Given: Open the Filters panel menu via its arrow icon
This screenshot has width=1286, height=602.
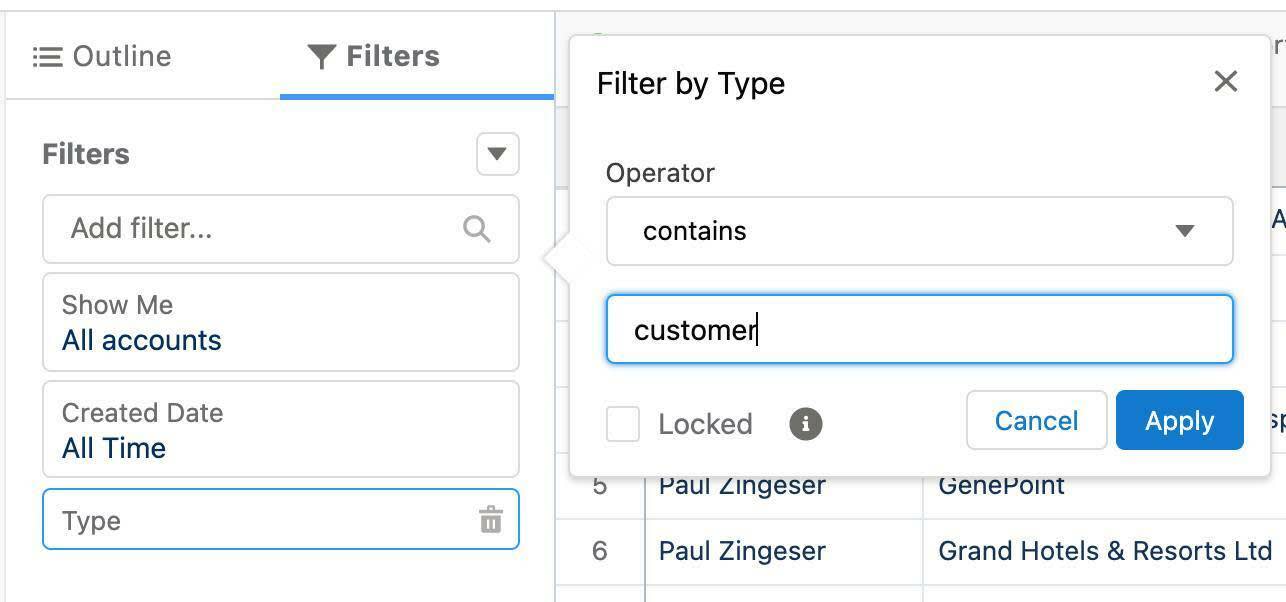Looking at the screenshot, I should coord(497,154).
